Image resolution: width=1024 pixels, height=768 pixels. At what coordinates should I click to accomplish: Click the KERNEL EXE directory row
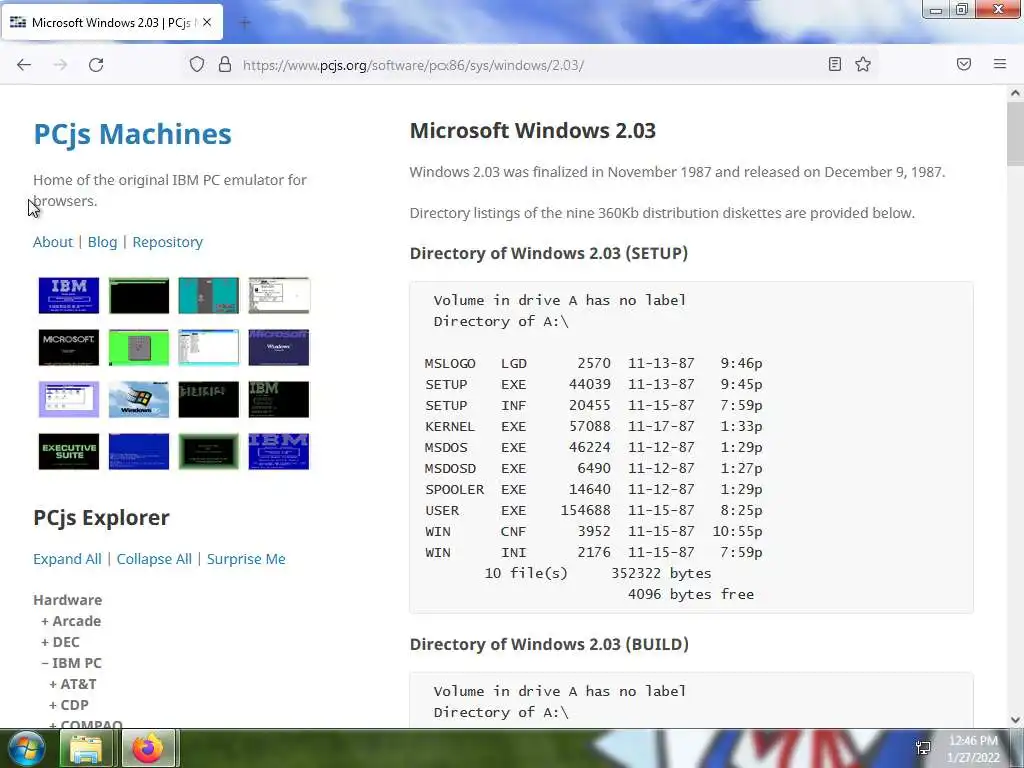click(x=594, y=426)
